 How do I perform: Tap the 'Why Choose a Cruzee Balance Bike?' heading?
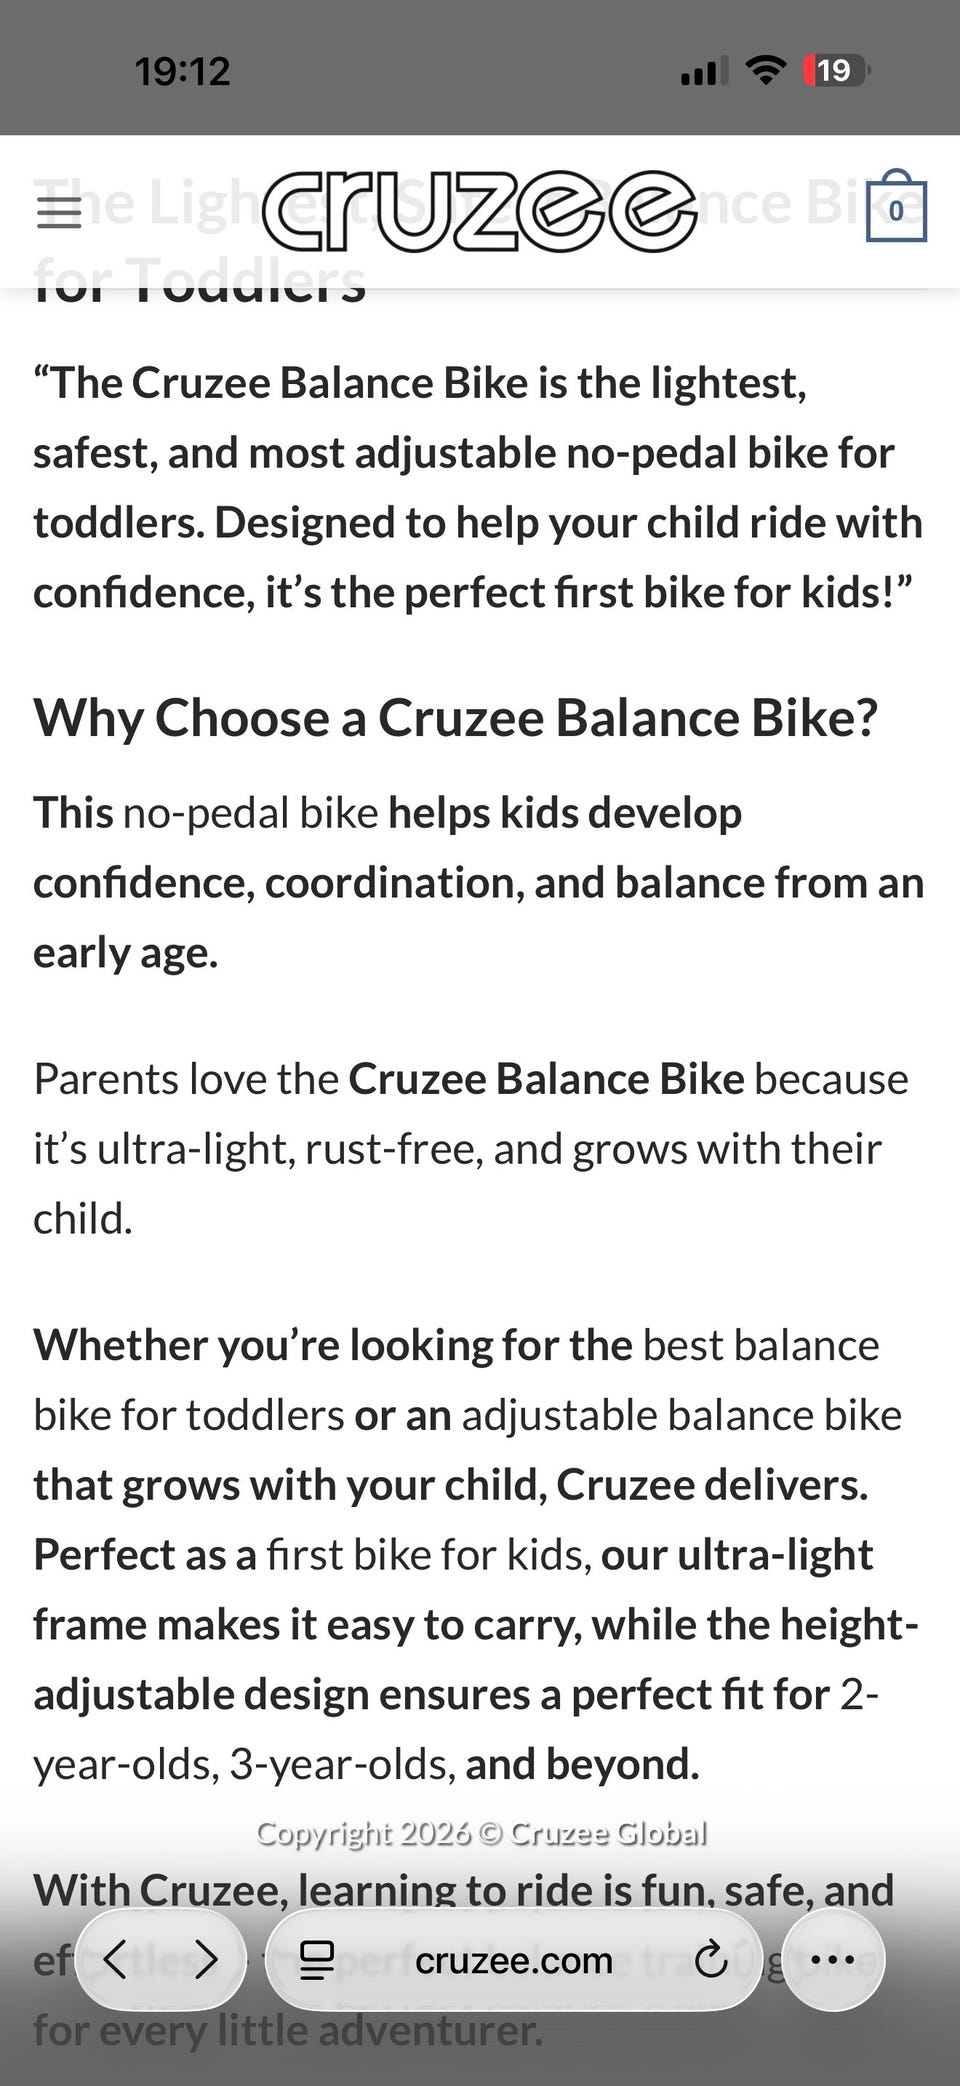pos(455,718)
